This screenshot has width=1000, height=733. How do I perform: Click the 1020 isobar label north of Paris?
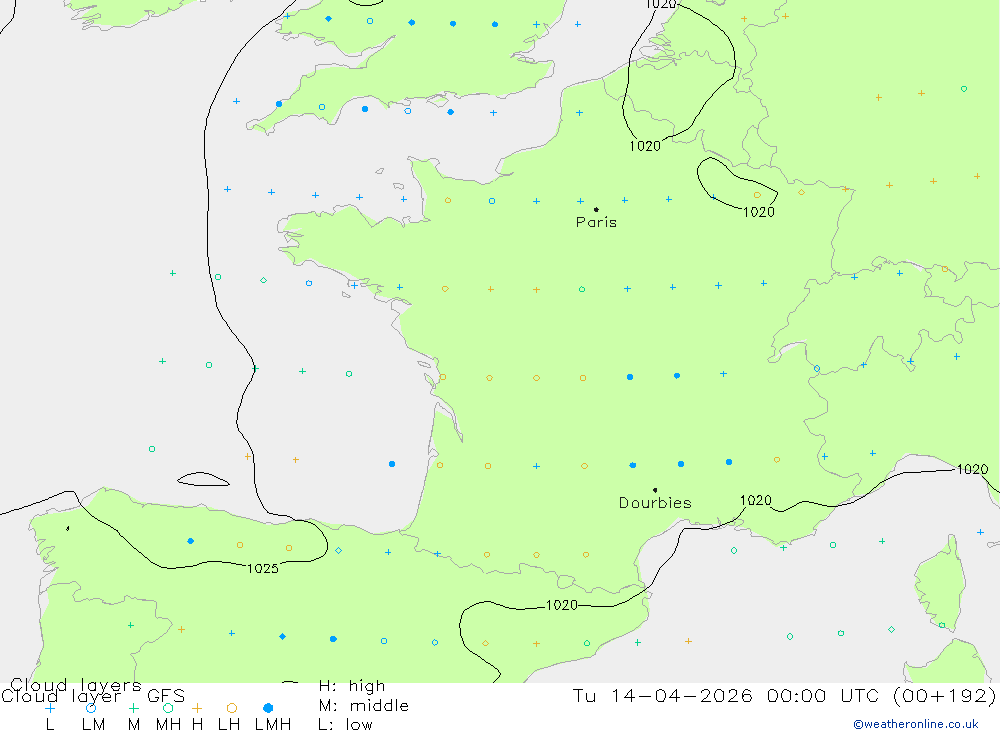point(645,146)
